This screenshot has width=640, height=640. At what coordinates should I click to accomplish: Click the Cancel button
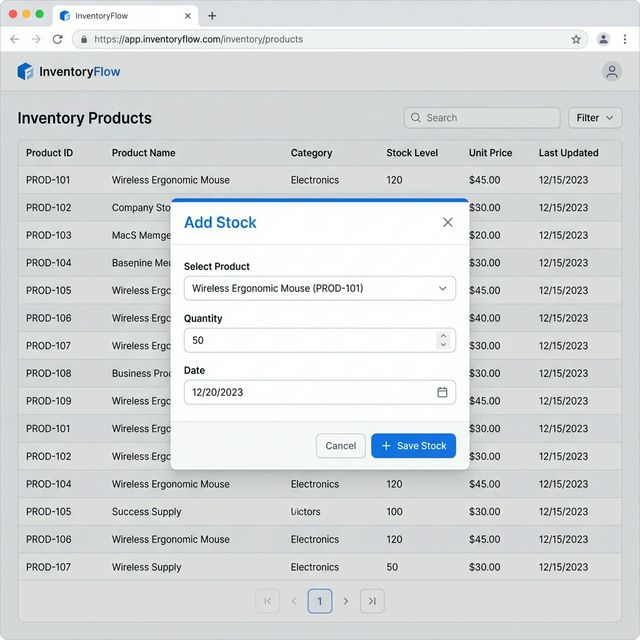coord(340,446)
